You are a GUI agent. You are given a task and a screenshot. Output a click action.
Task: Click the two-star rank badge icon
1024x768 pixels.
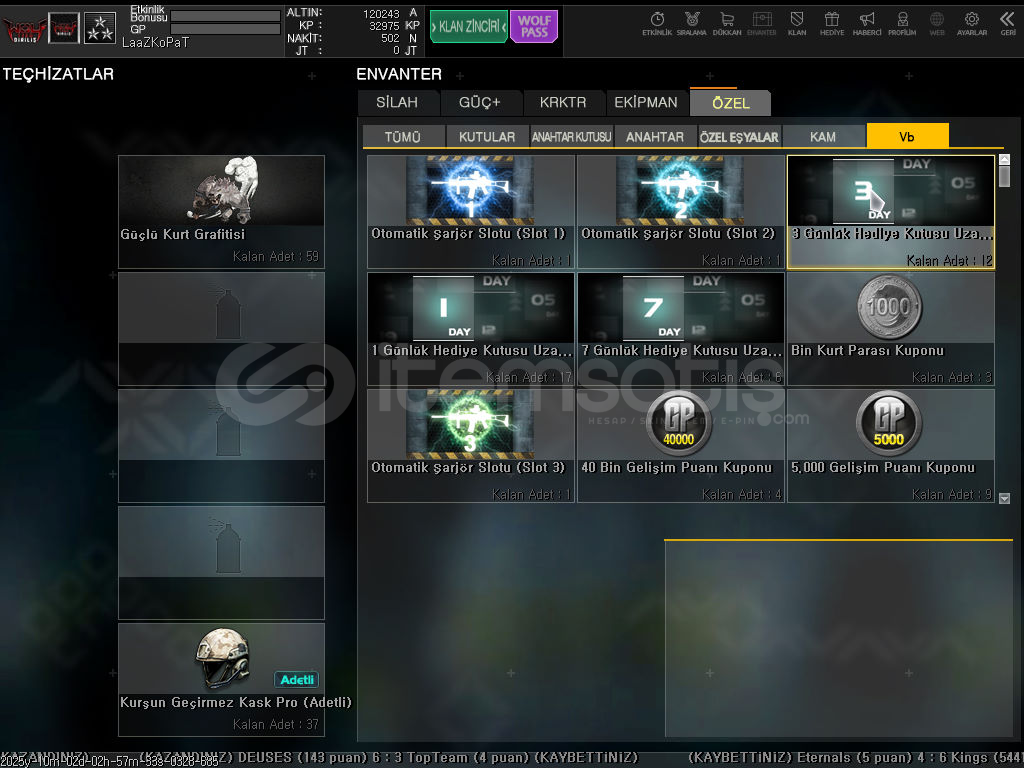pos(100,29)
